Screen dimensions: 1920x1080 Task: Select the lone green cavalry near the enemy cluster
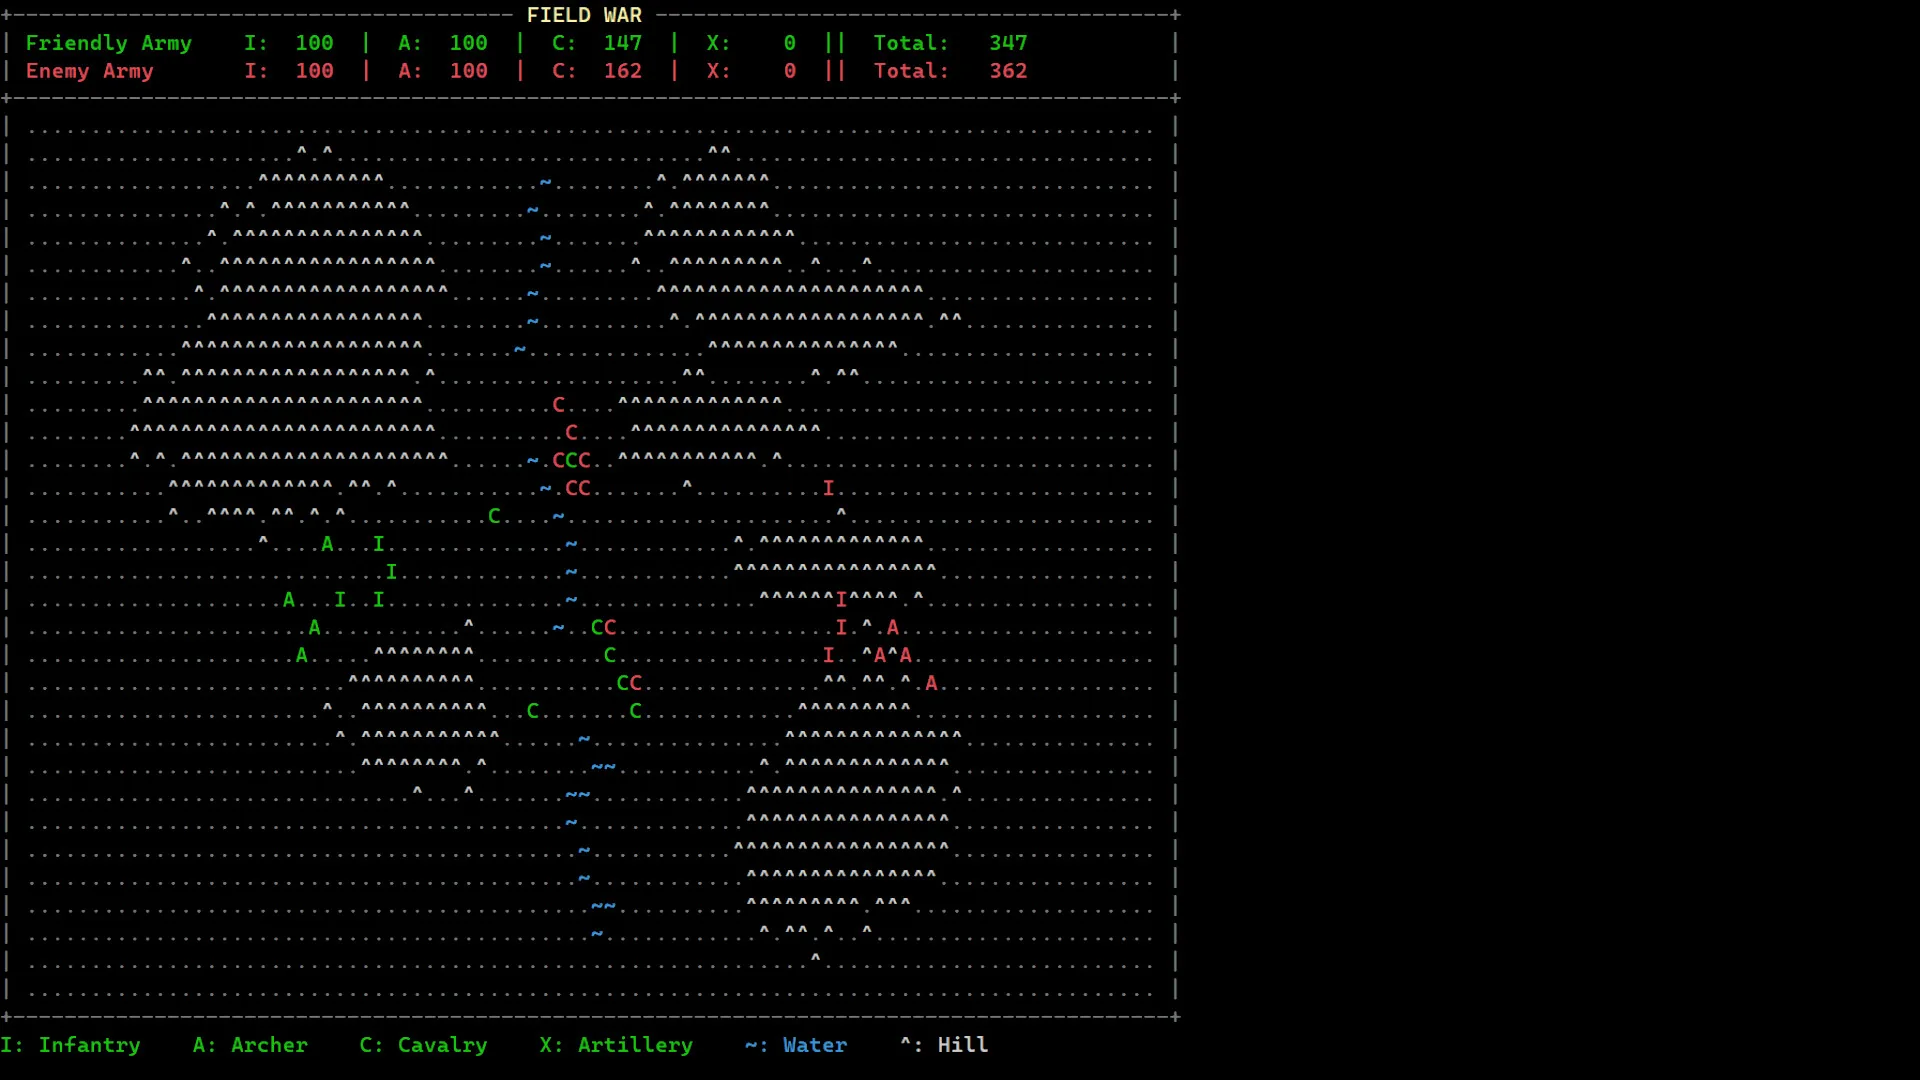tap(494, 516)
